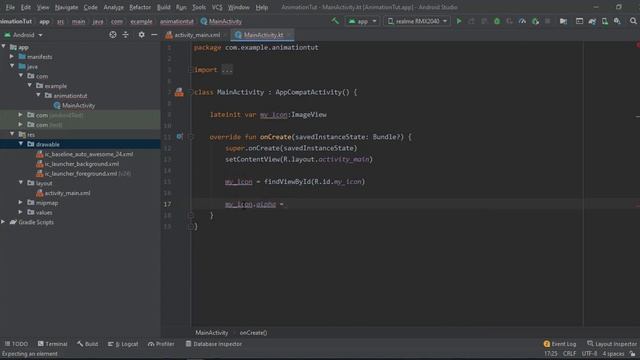Open the realme RMX2040 device dropdown
This screenshot has width=640, height=360.
pos(416,21)
